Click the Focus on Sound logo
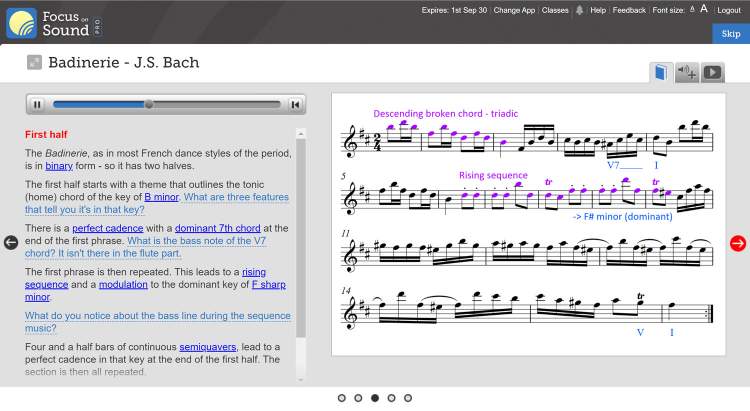Image resolution: width=750 pixels, height=411 pixels. [54, 23]
